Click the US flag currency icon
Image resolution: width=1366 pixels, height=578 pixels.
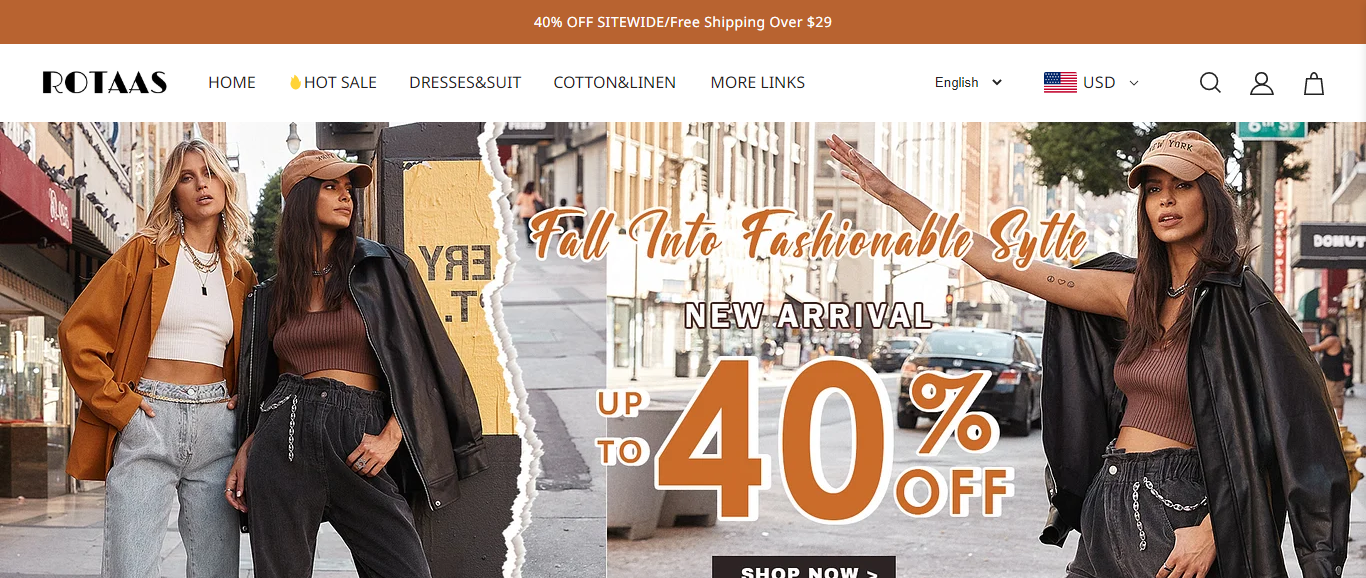[x=1060, y=82]
